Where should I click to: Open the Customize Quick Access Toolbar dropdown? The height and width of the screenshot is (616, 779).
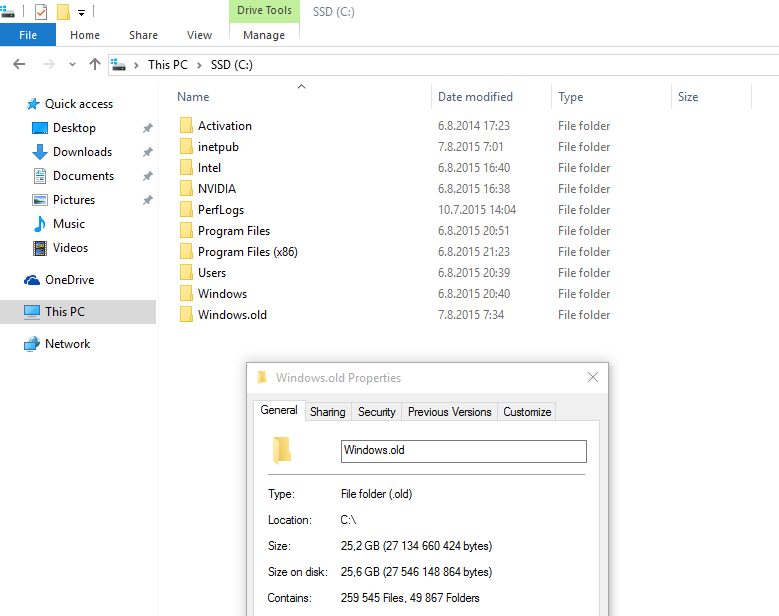(x=81, y=12)
